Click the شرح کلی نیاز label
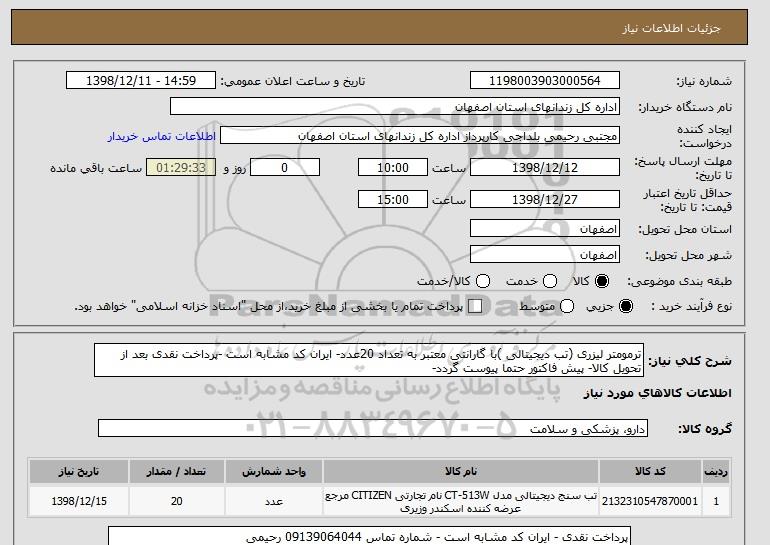The height and width of the screenshot is (545, 770). (690, 361)
